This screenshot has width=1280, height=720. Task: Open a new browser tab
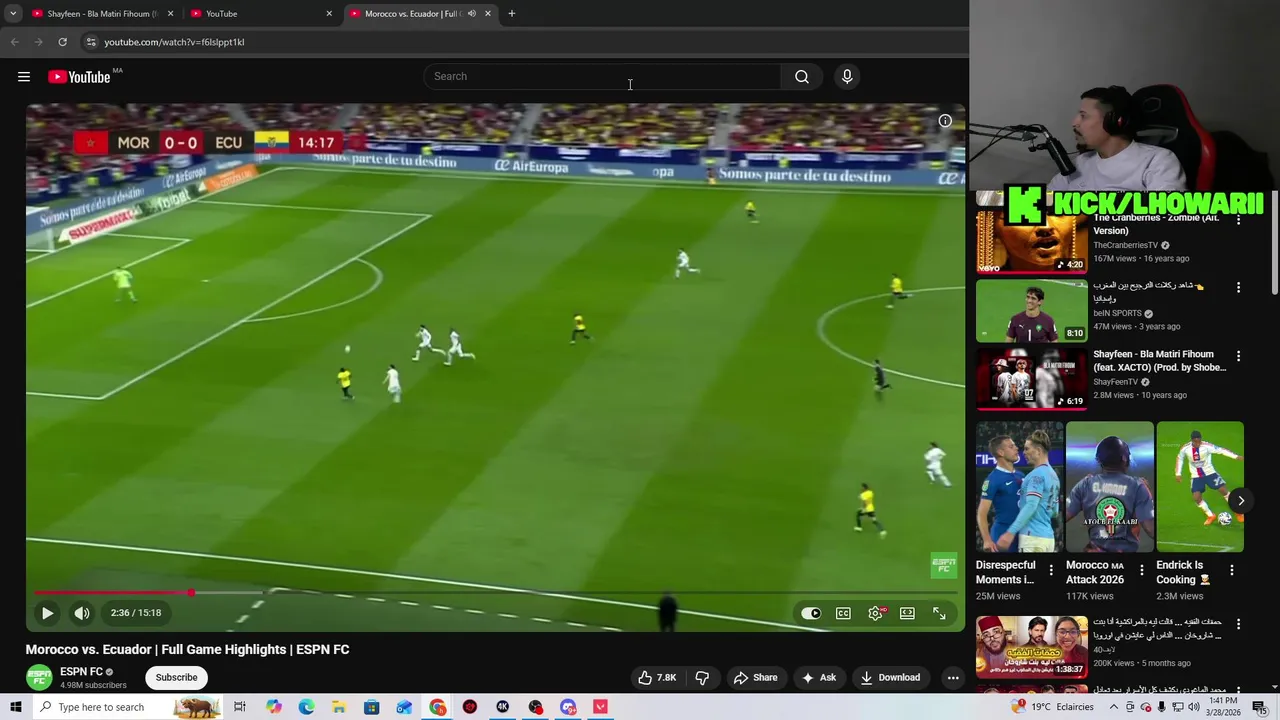(x=511, y=14)
